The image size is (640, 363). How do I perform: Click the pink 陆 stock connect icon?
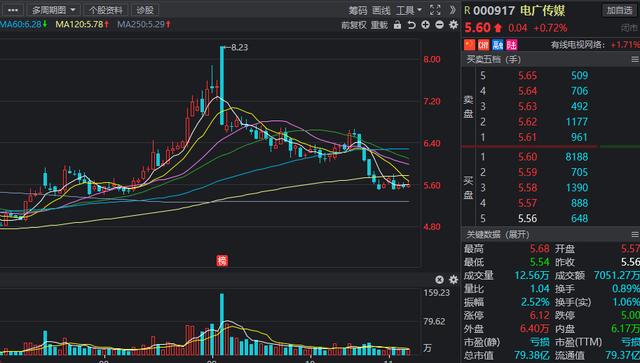pos(511,45)
